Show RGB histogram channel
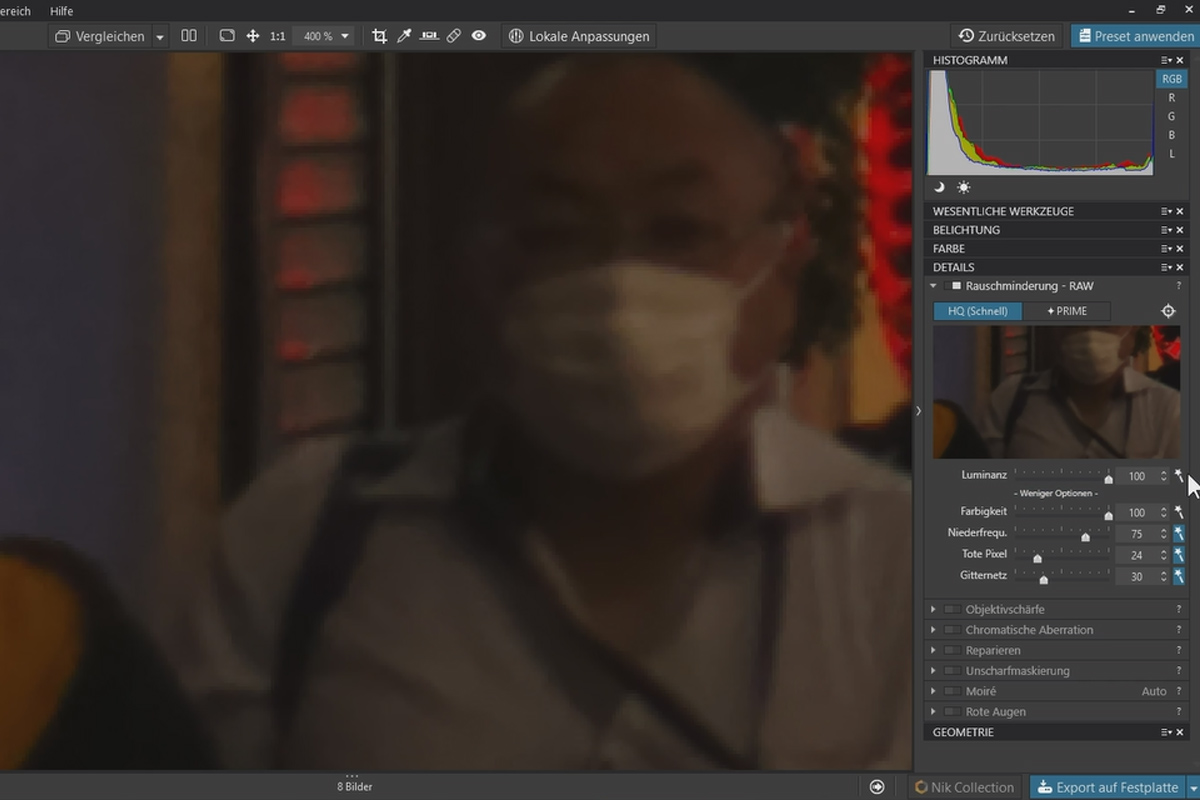This screenshot has height=800, width=1200. point(1171,79)
